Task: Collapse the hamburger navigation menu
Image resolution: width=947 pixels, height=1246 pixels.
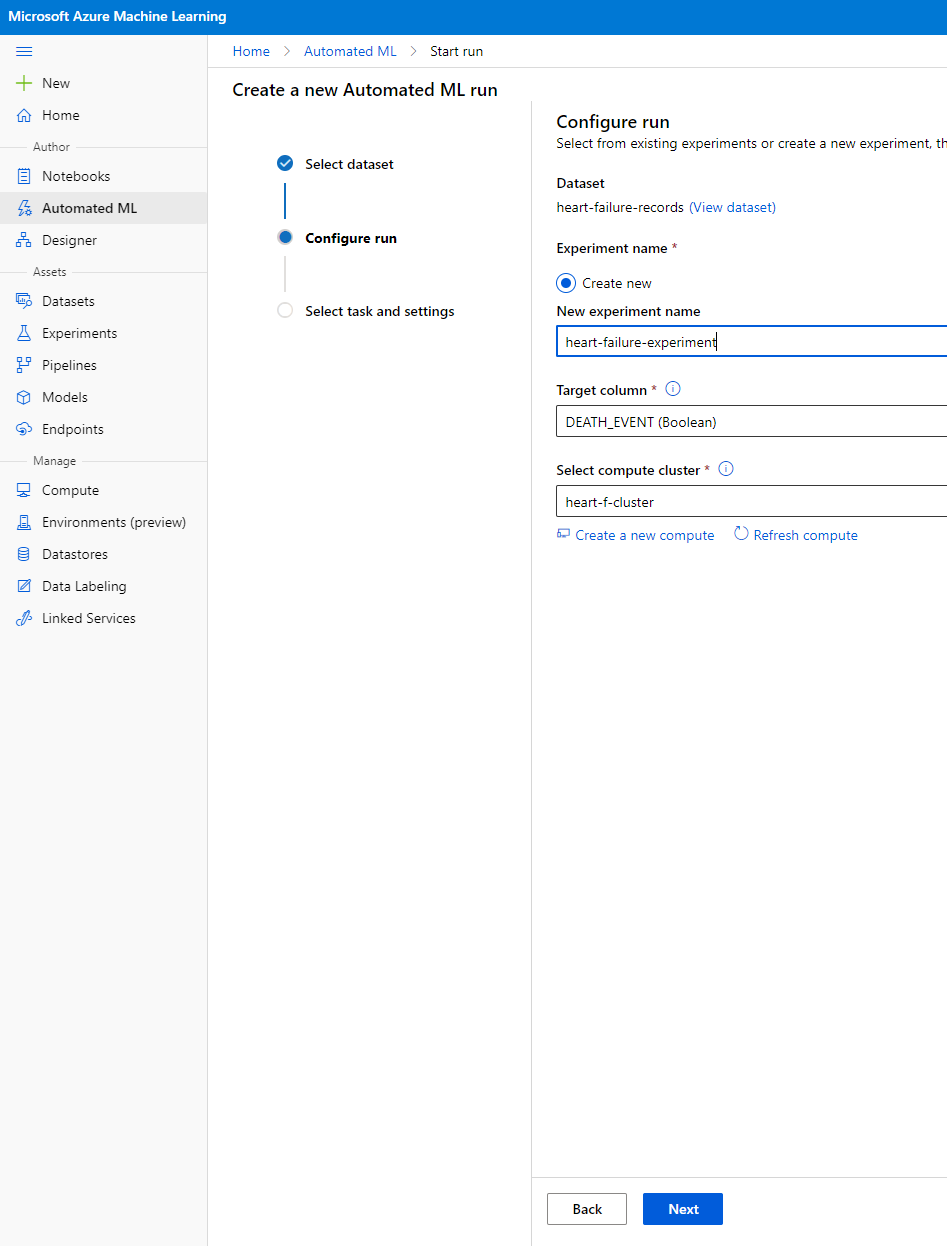Action: click(x=24, y=51)
